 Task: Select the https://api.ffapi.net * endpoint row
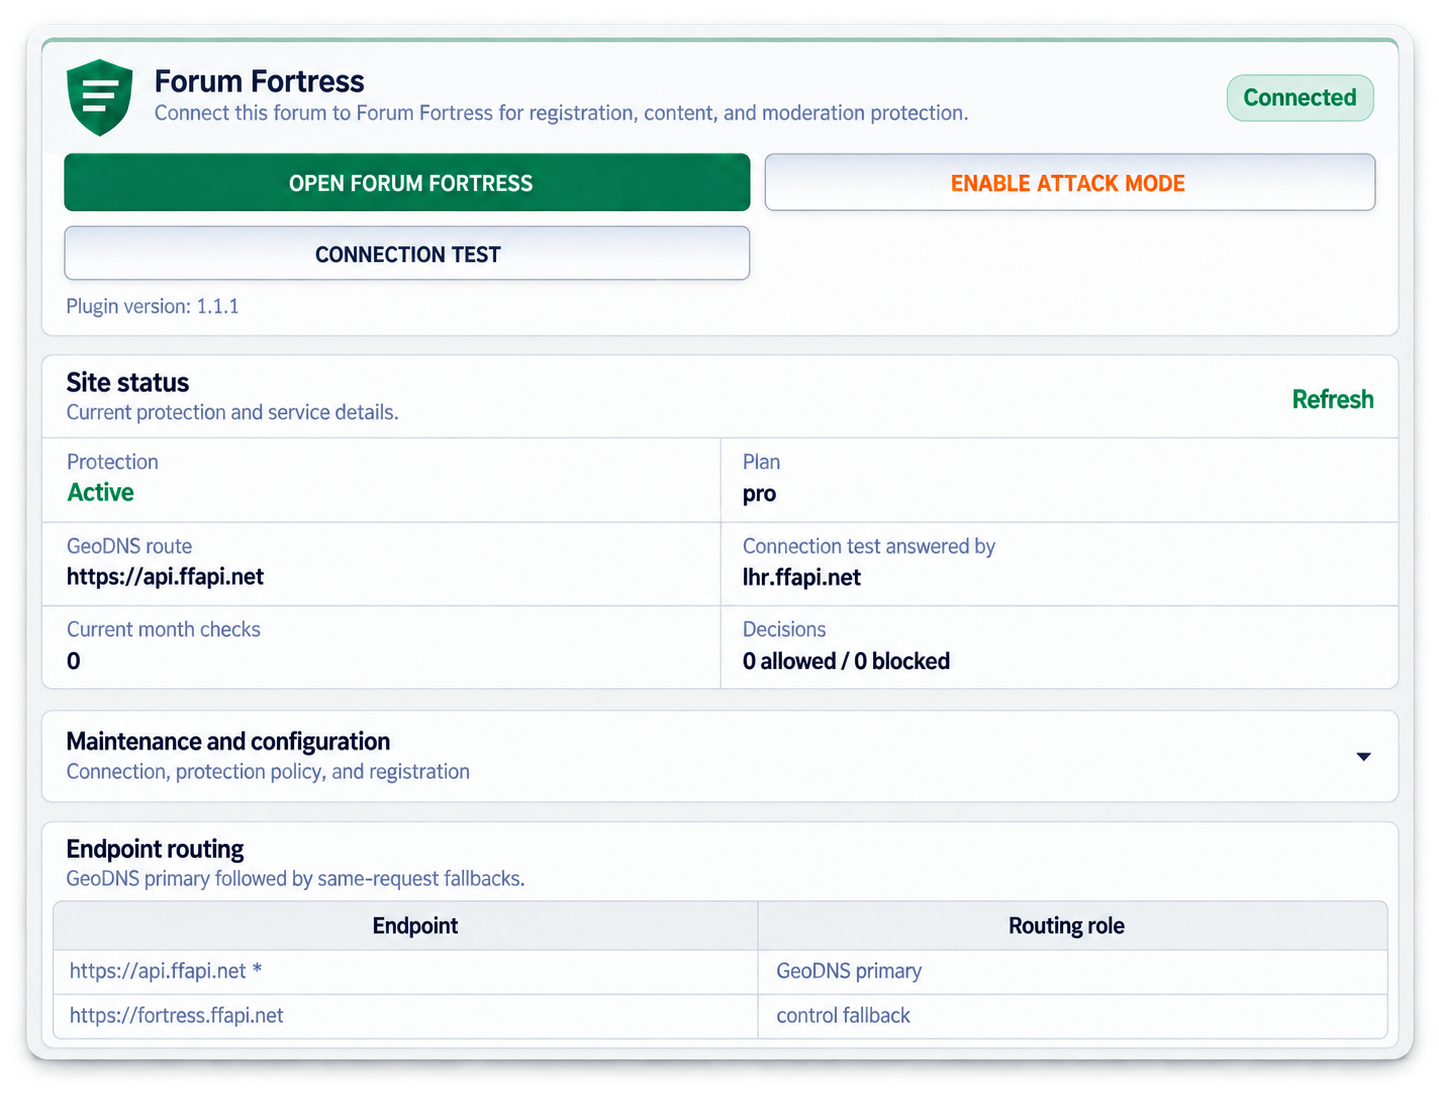(720, 971)
